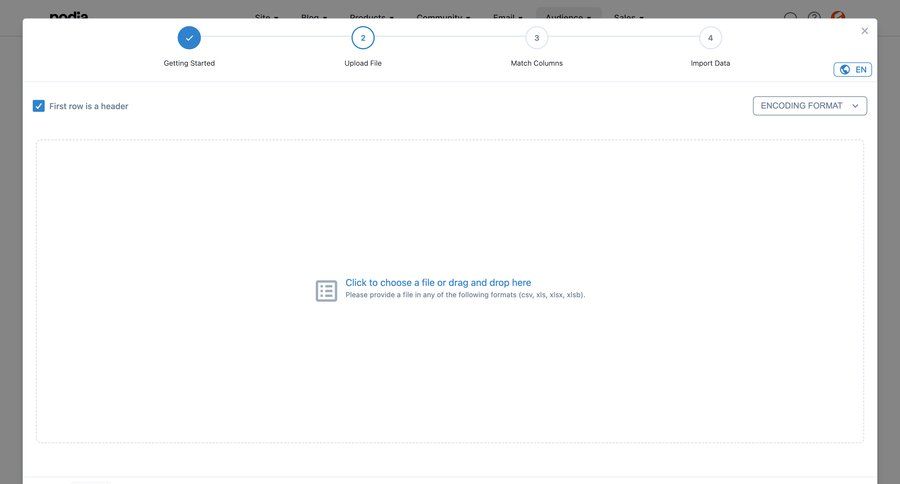Open the search icon in top bar

click(x=791, y=18)
